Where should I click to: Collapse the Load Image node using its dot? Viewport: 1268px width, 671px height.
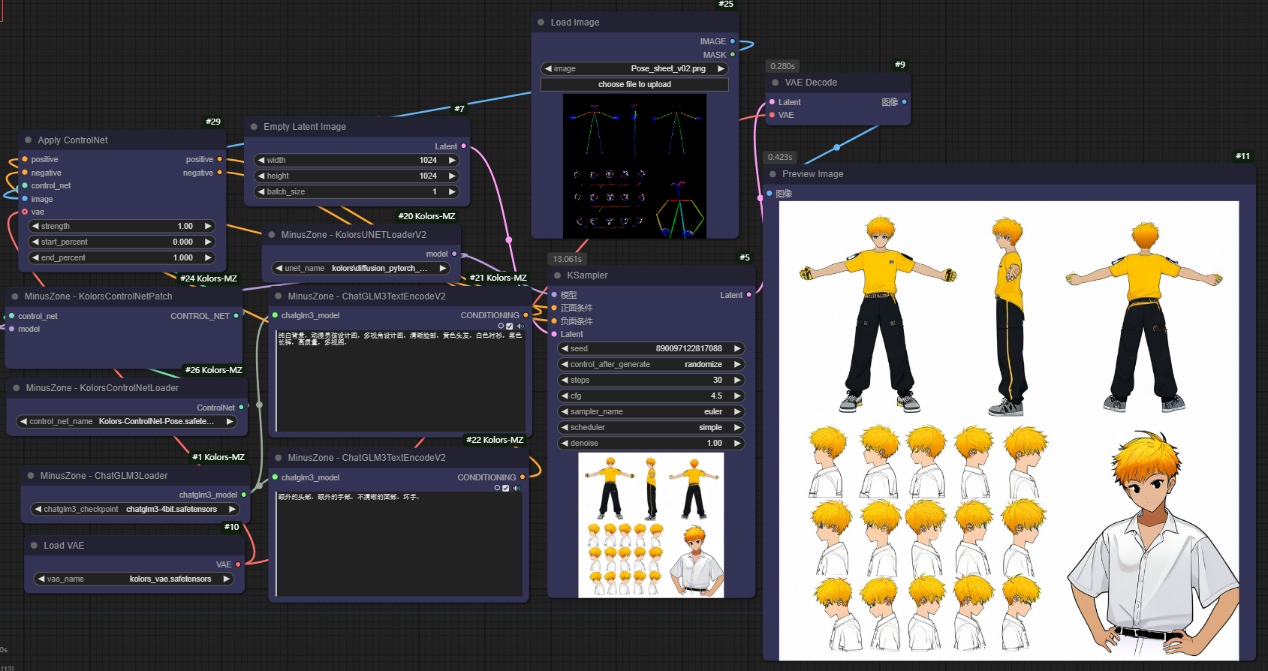tap(541, 22)
